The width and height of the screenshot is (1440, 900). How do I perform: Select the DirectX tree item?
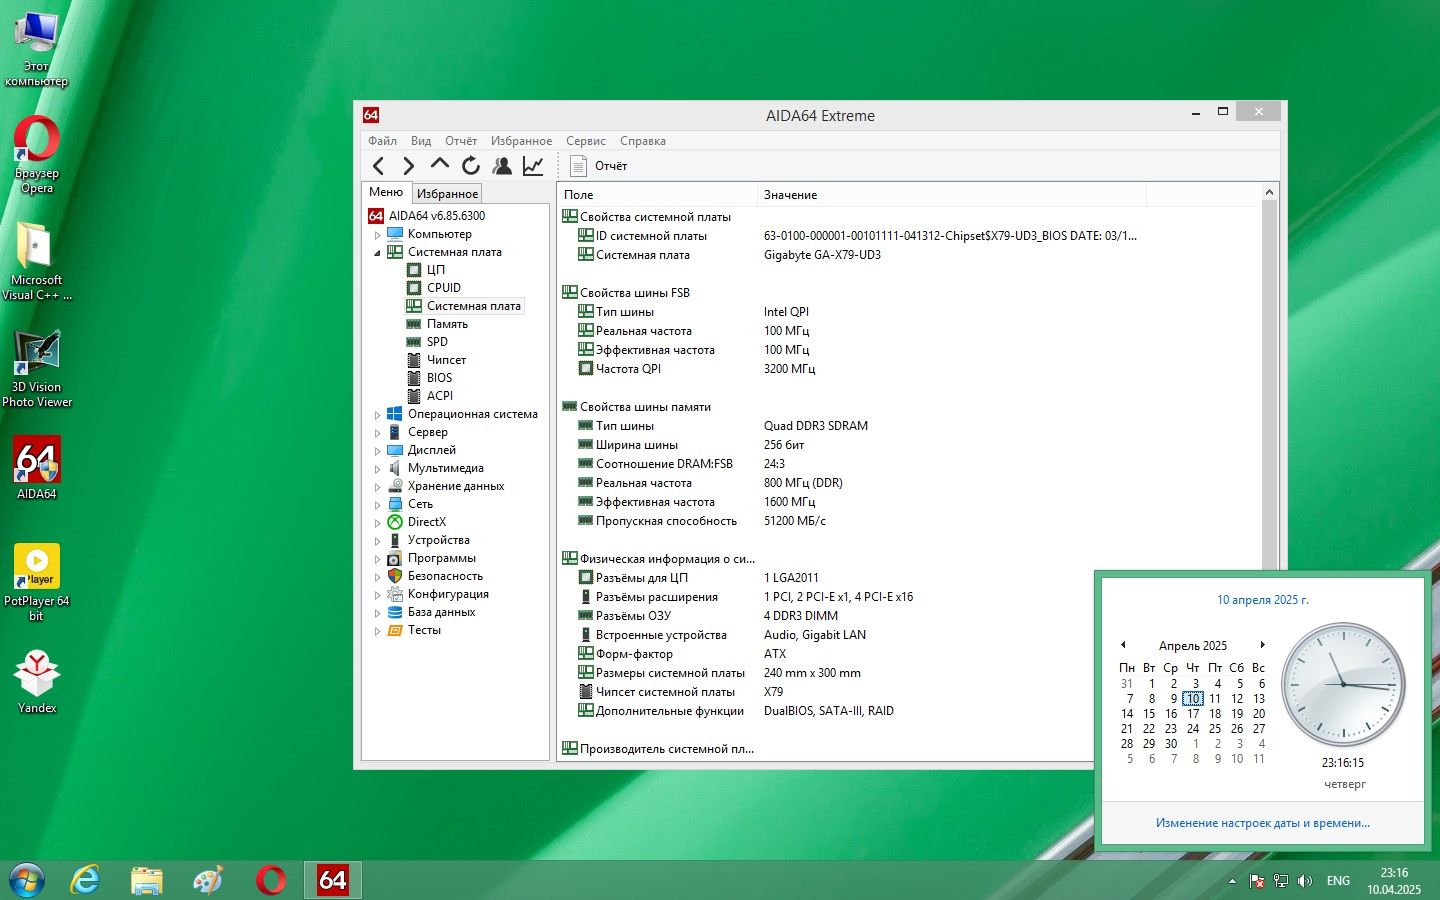coord(427,522)
